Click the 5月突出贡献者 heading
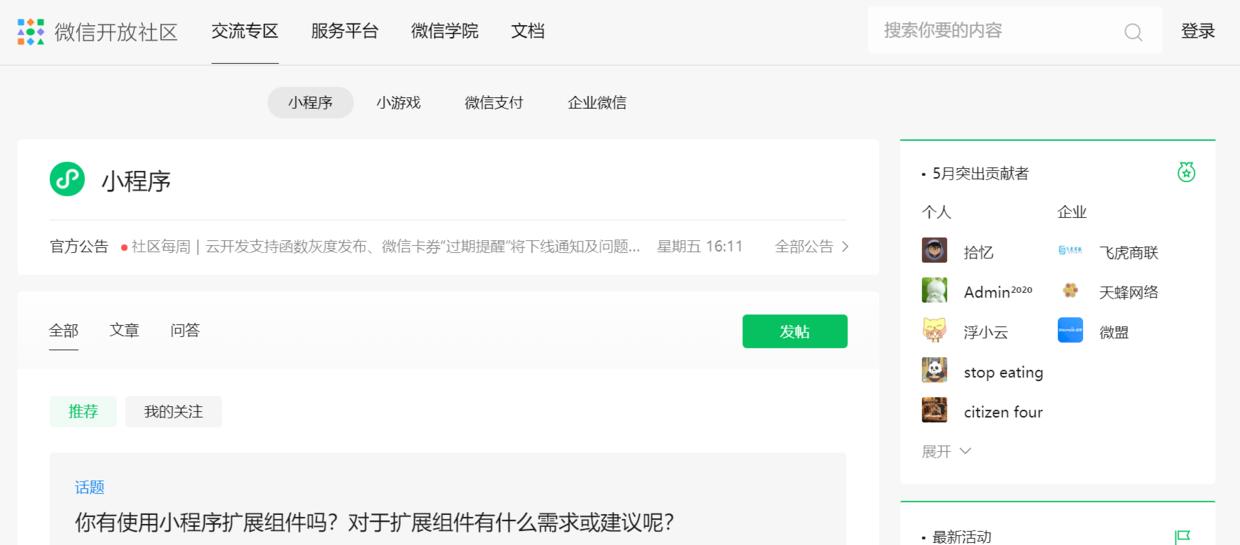This screenshot has height=545, width=1240. pyautogui.click(x=980, y=173)
